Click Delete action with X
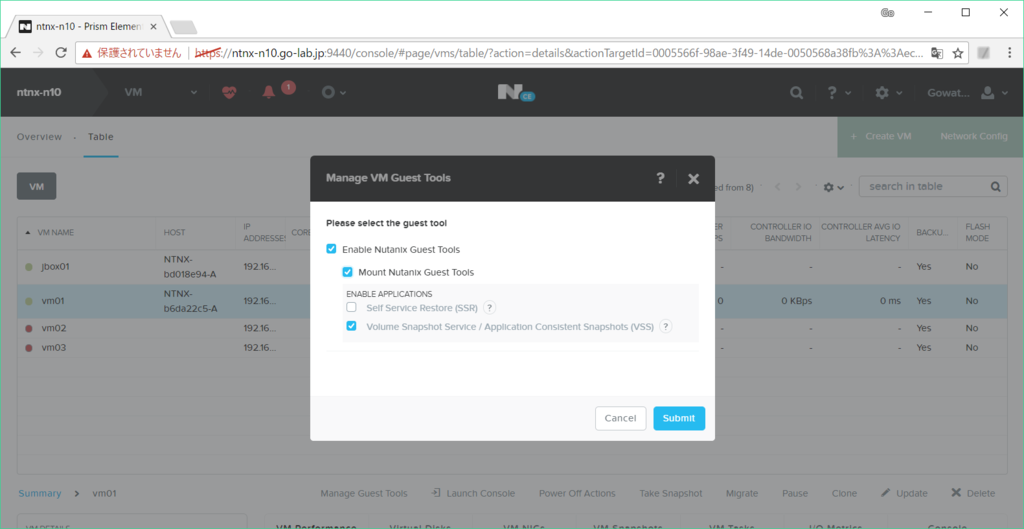 [x=973, y=494]
